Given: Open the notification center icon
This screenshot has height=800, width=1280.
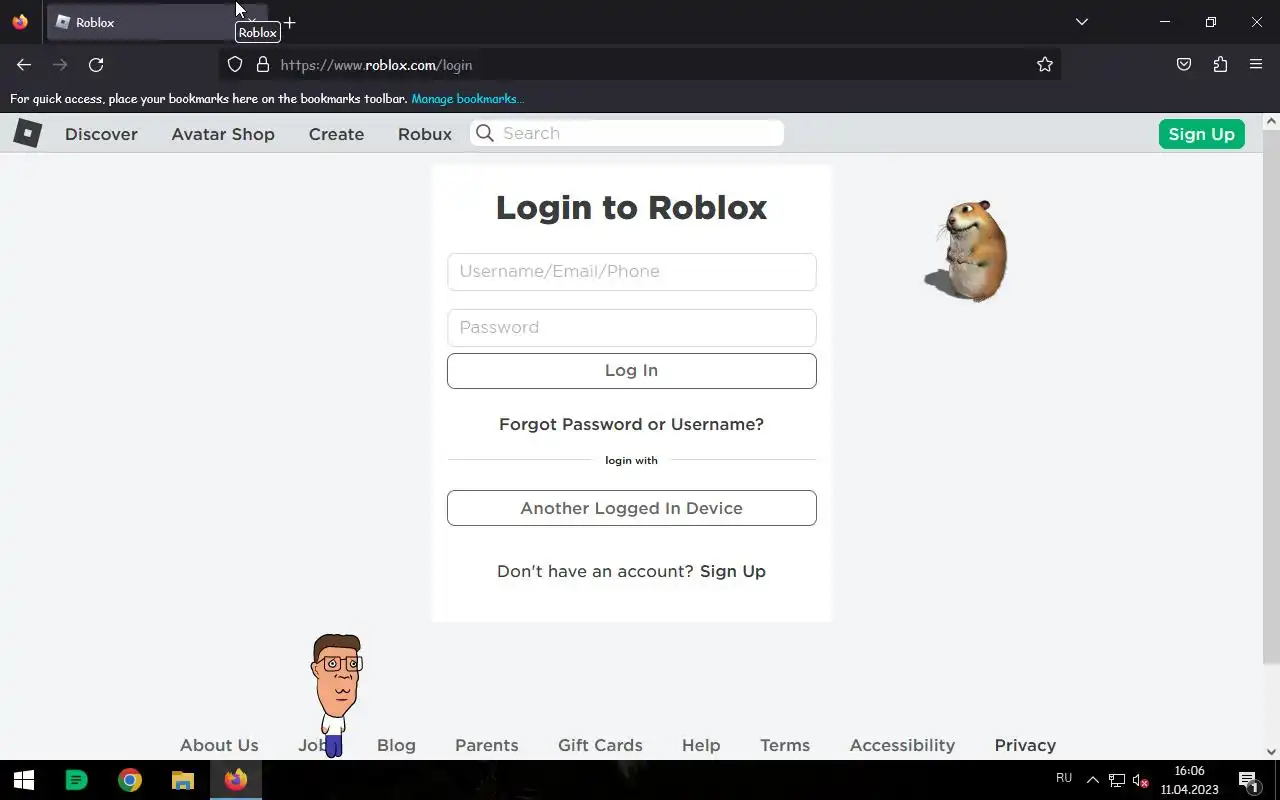Looking at the screenshot, I should pyautogui.click(x=1248, y=780).
